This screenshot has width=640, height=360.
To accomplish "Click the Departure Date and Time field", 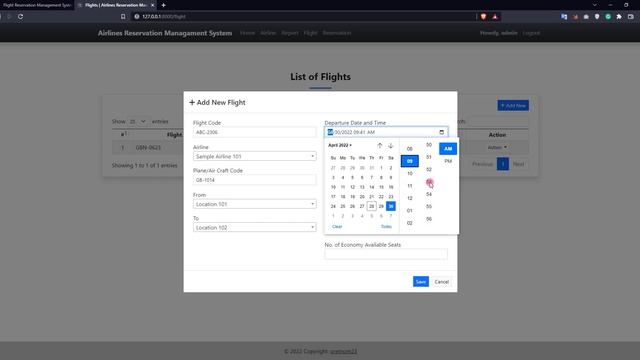I will [x=386, y=132].
